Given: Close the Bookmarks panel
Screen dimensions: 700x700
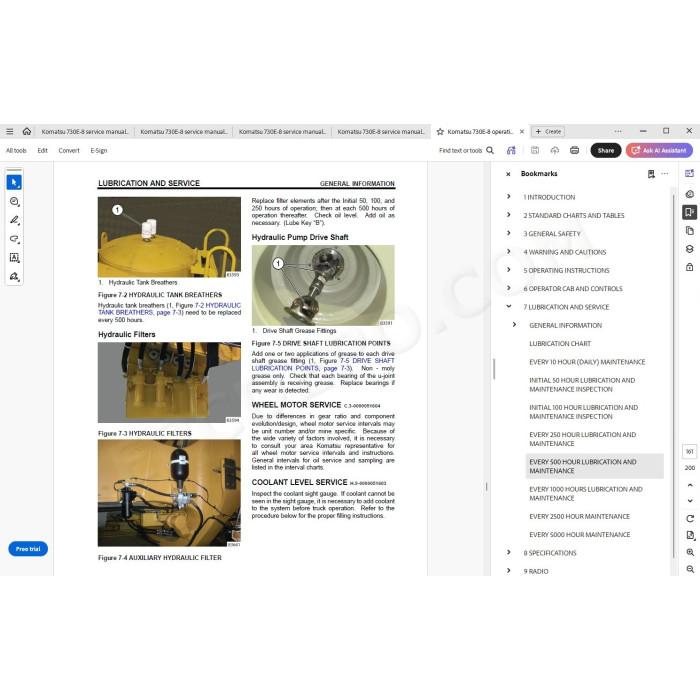Looking at the screenshot, I should [x=508, y=174].
